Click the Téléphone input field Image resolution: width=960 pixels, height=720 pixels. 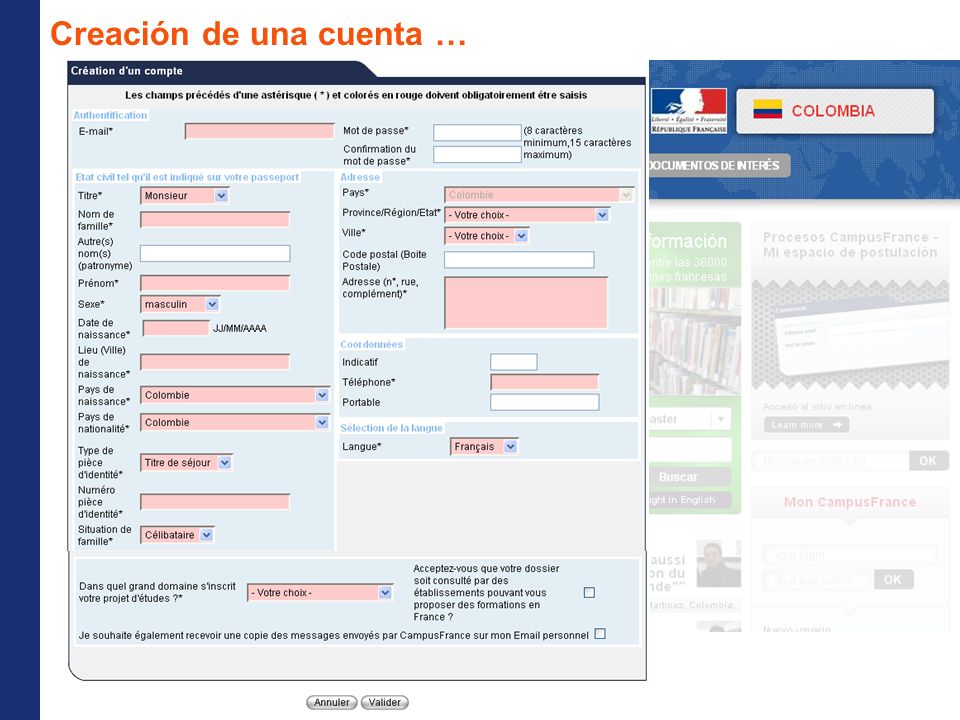(544, 382)
